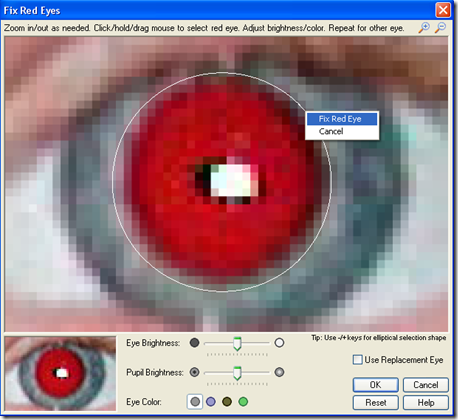Click the eye preview thumbnail

(60, 373)
